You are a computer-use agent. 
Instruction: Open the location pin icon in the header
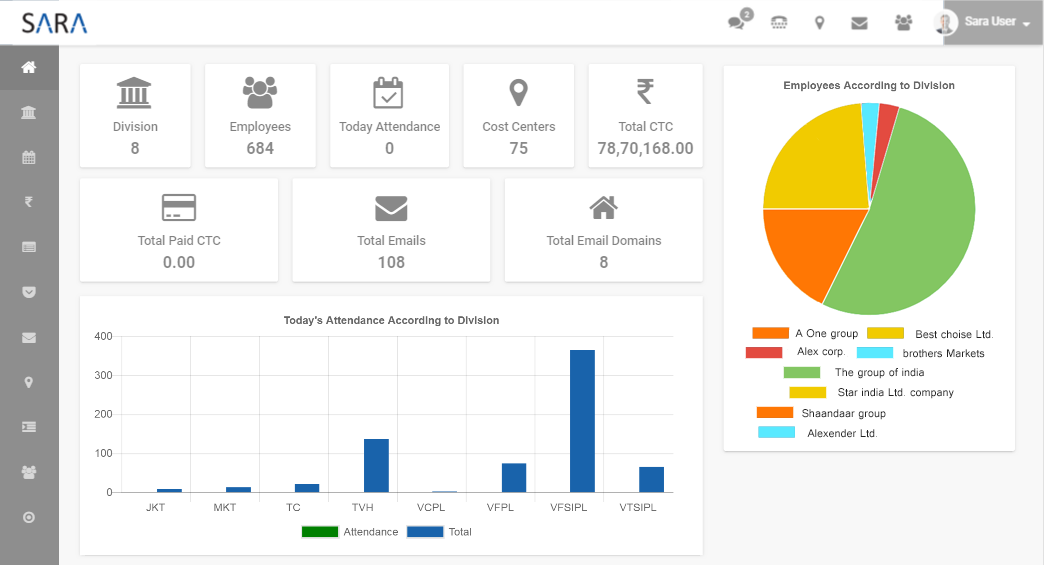(x=819, y=22)
